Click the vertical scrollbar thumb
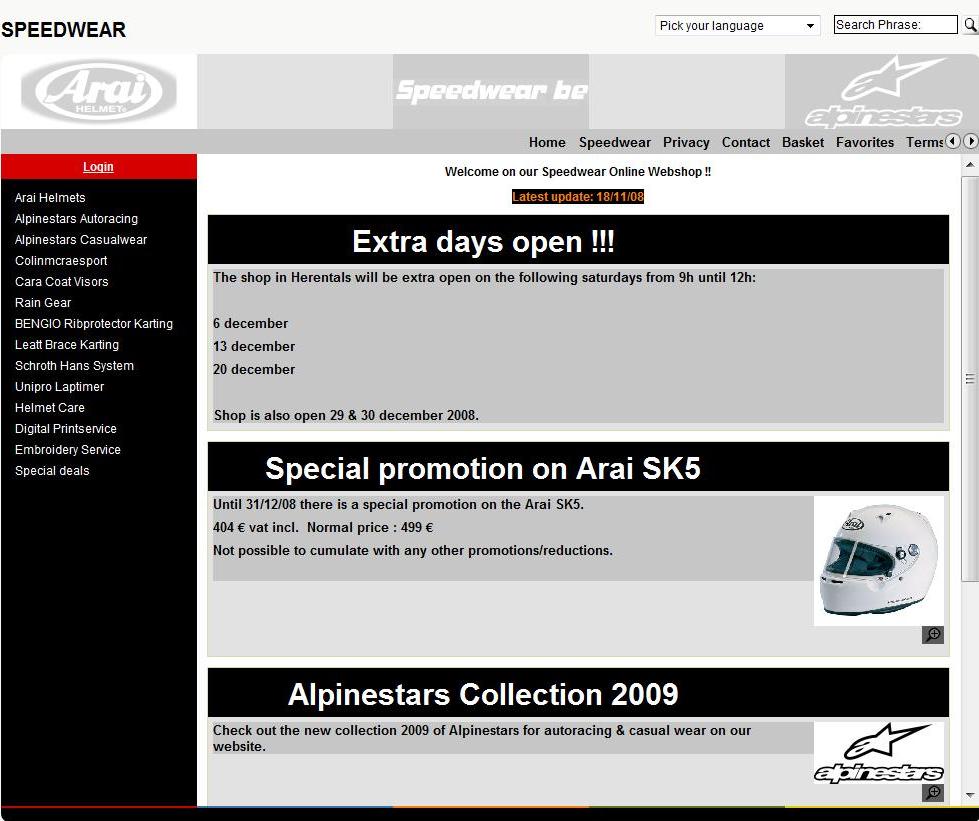Viewport: 979px width, 821px height. coord(970,379)
